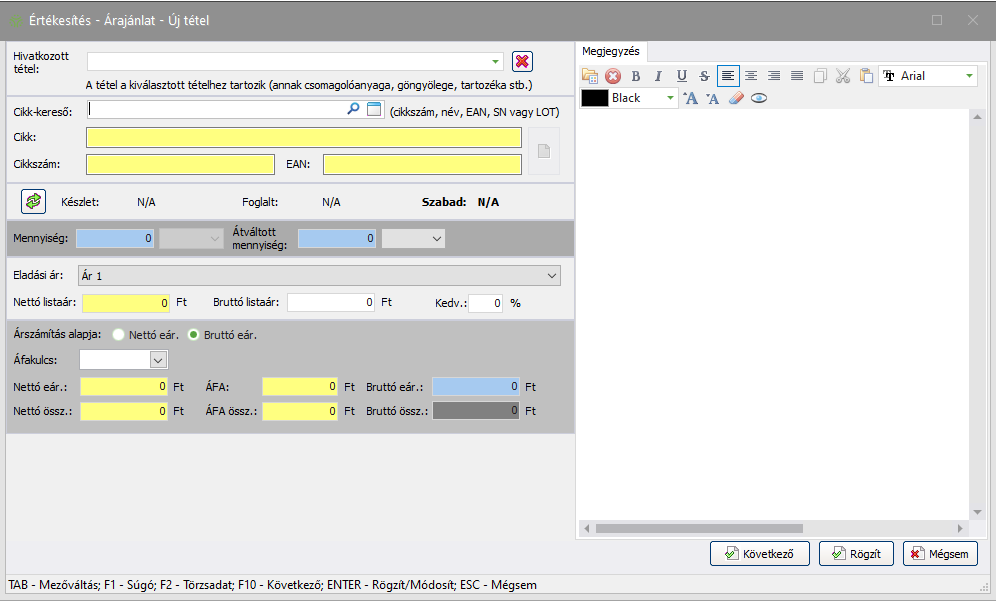Select the Bruttó eár. radio button
This screenshot has width=996, height=602.
(x=194, y=335)
